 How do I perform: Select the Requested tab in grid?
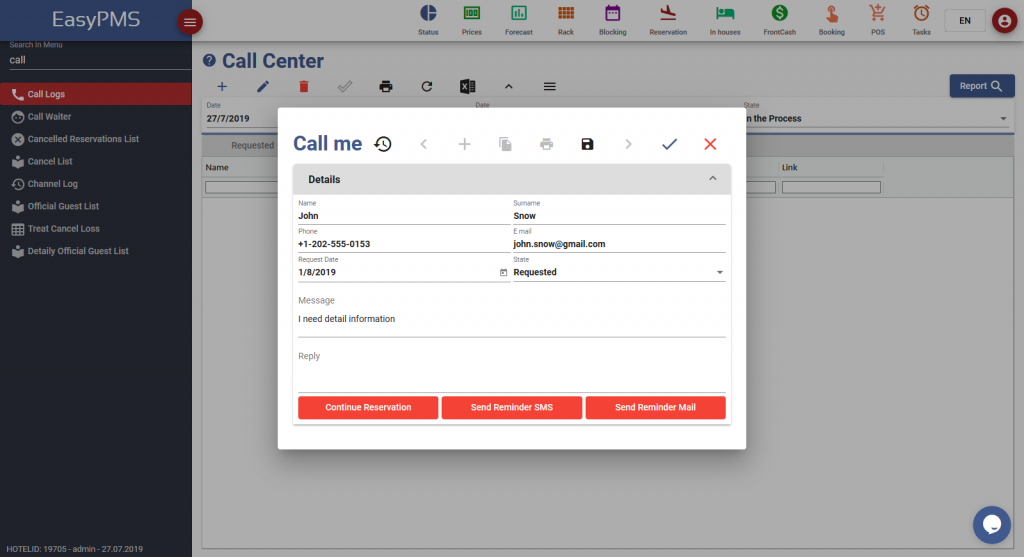pos(252,146)
